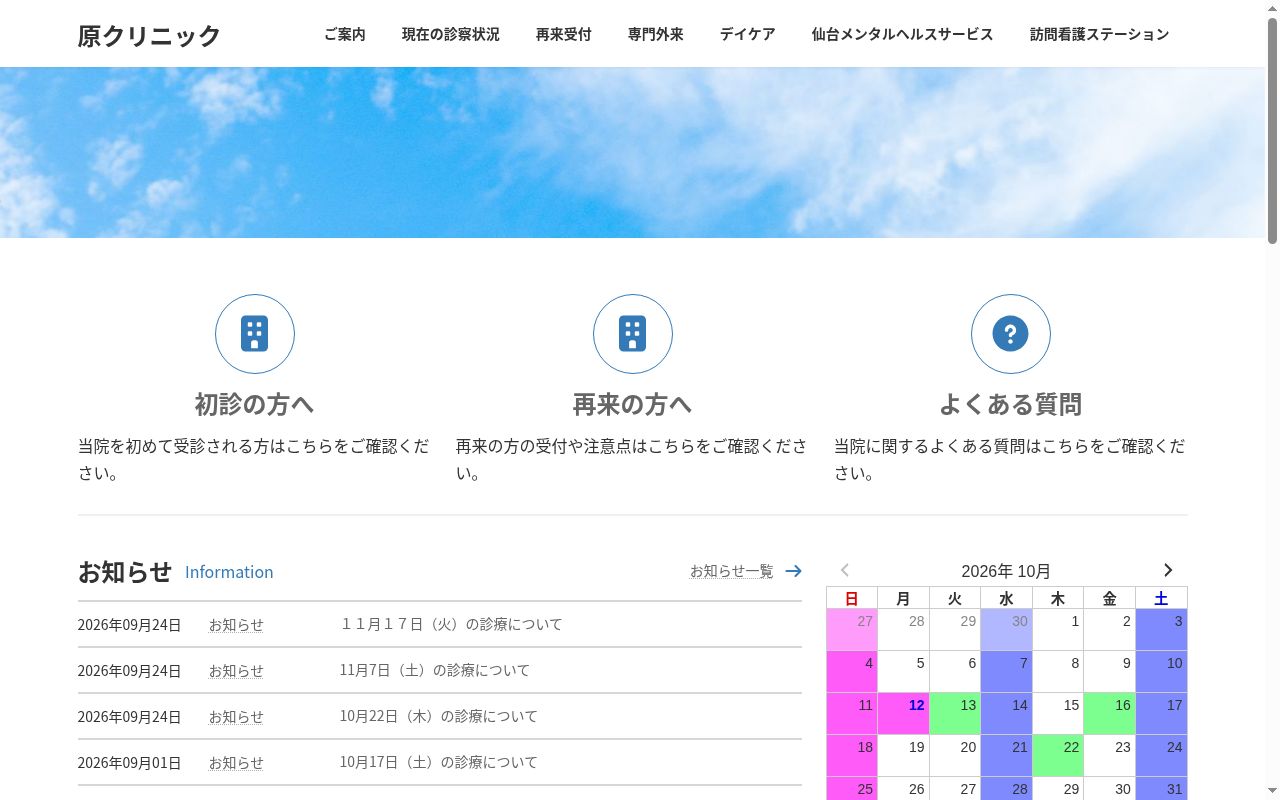The image size is (1280, 800).
Task: Open notice 10月17日（土）の診療について
Action: click(439, 762)
